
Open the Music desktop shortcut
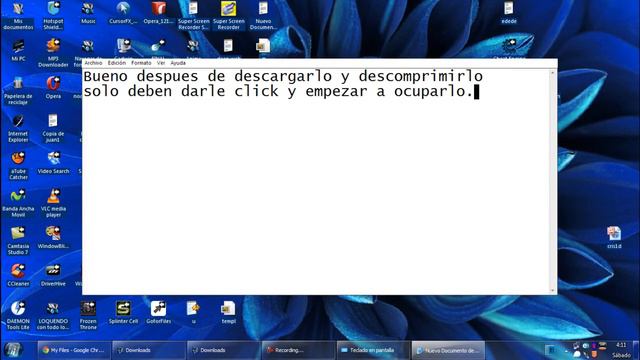(88, 13)
